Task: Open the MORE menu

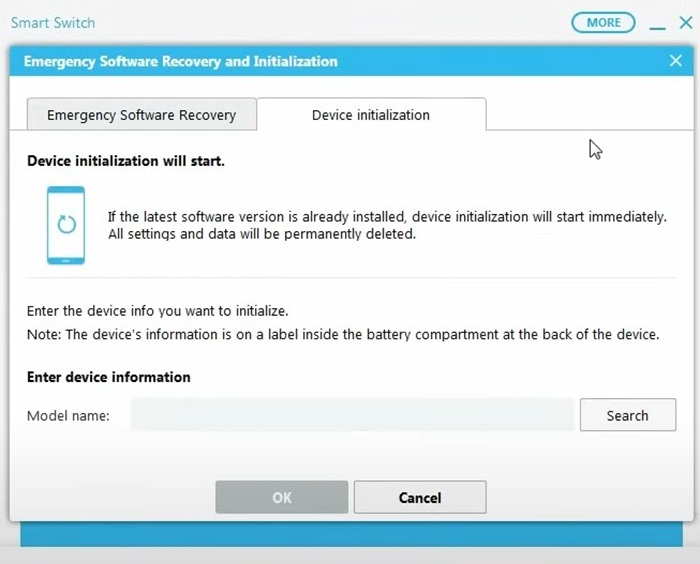Action: click(x=603, y=22)
